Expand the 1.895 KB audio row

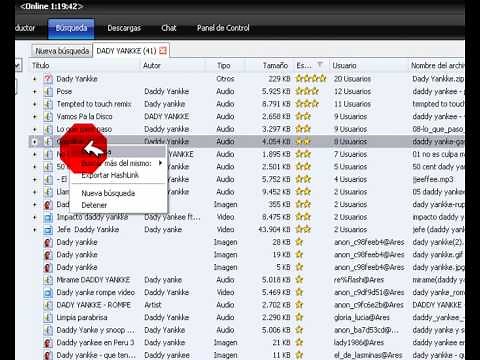[x=35, y=154]
